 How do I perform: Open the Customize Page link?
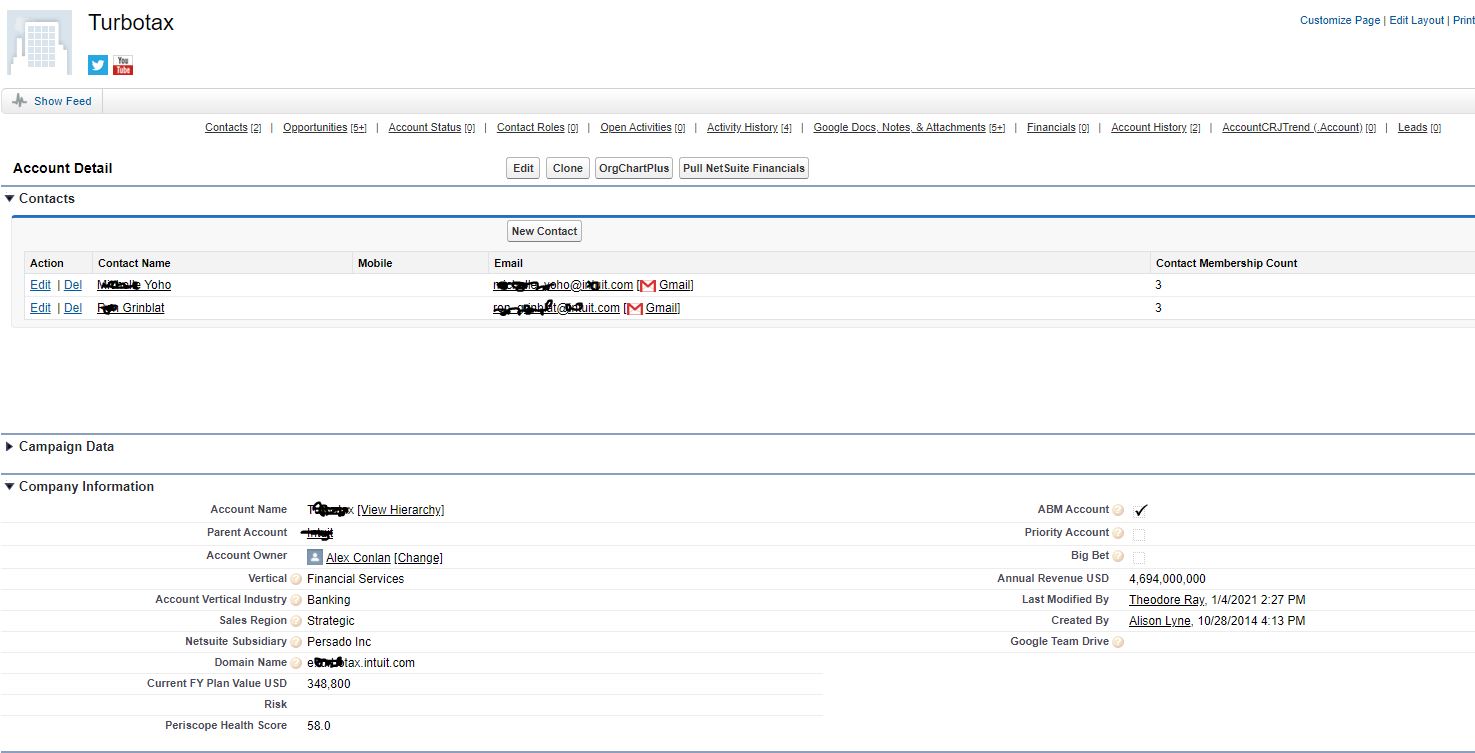[x=1340, y=20]
